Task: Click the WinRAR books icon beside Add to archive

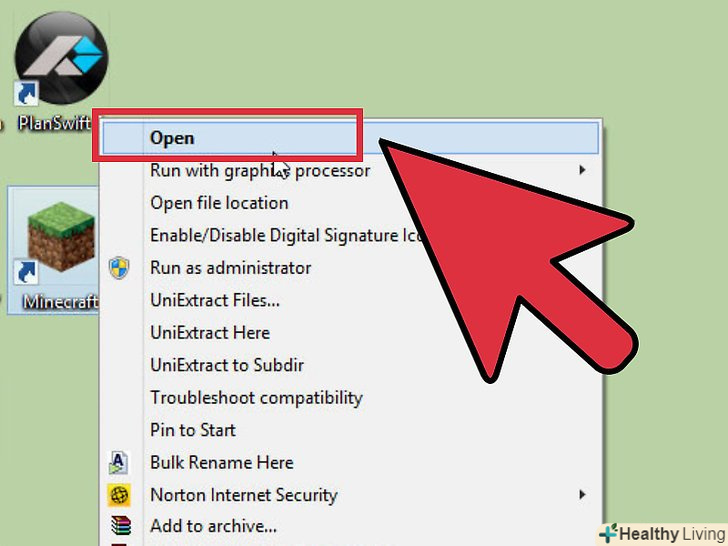Action: click(x=120, y=526)
